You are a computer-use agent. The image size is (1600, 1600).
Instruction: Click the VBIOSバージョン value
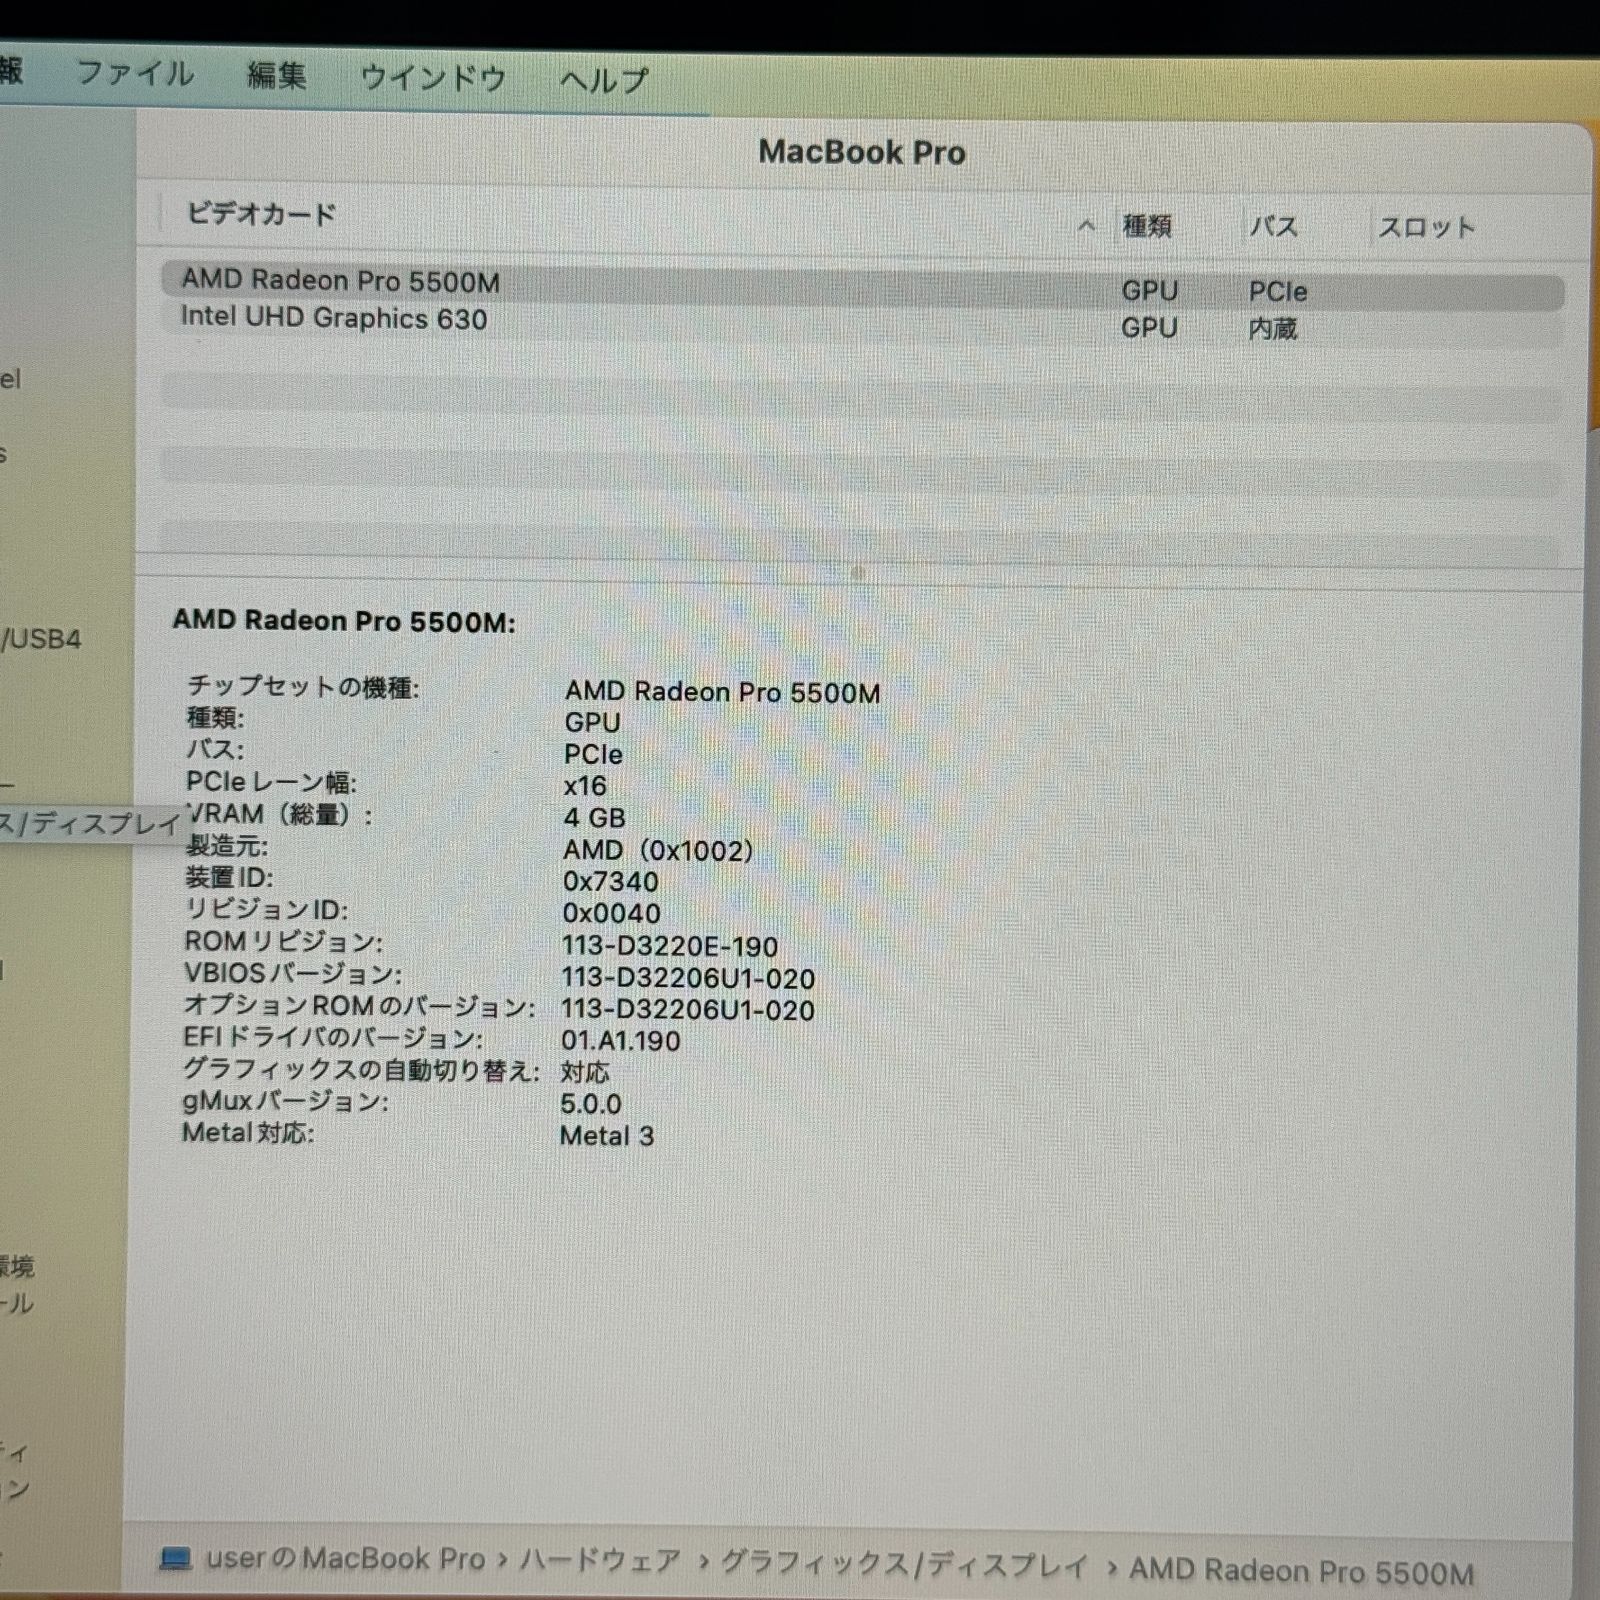688,978
